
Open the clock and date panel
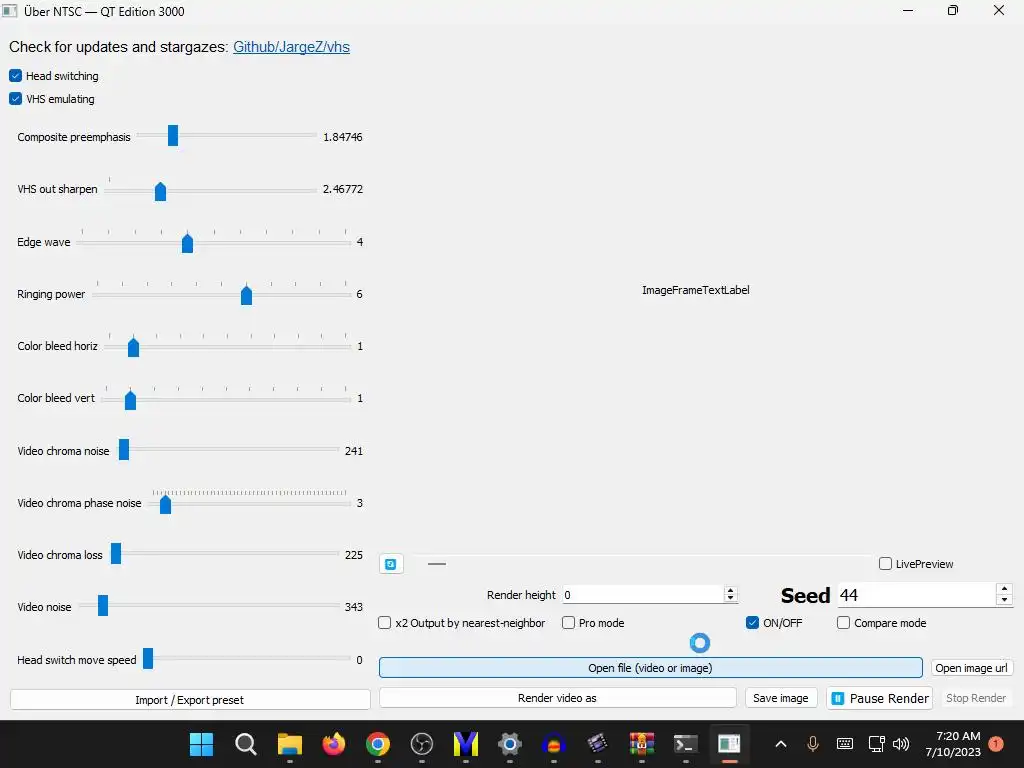(953, 744)
